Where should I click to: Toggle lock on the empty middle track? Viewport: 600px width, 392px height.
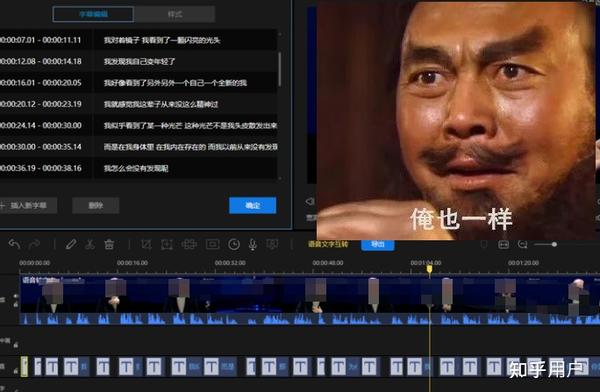[16, 345]
